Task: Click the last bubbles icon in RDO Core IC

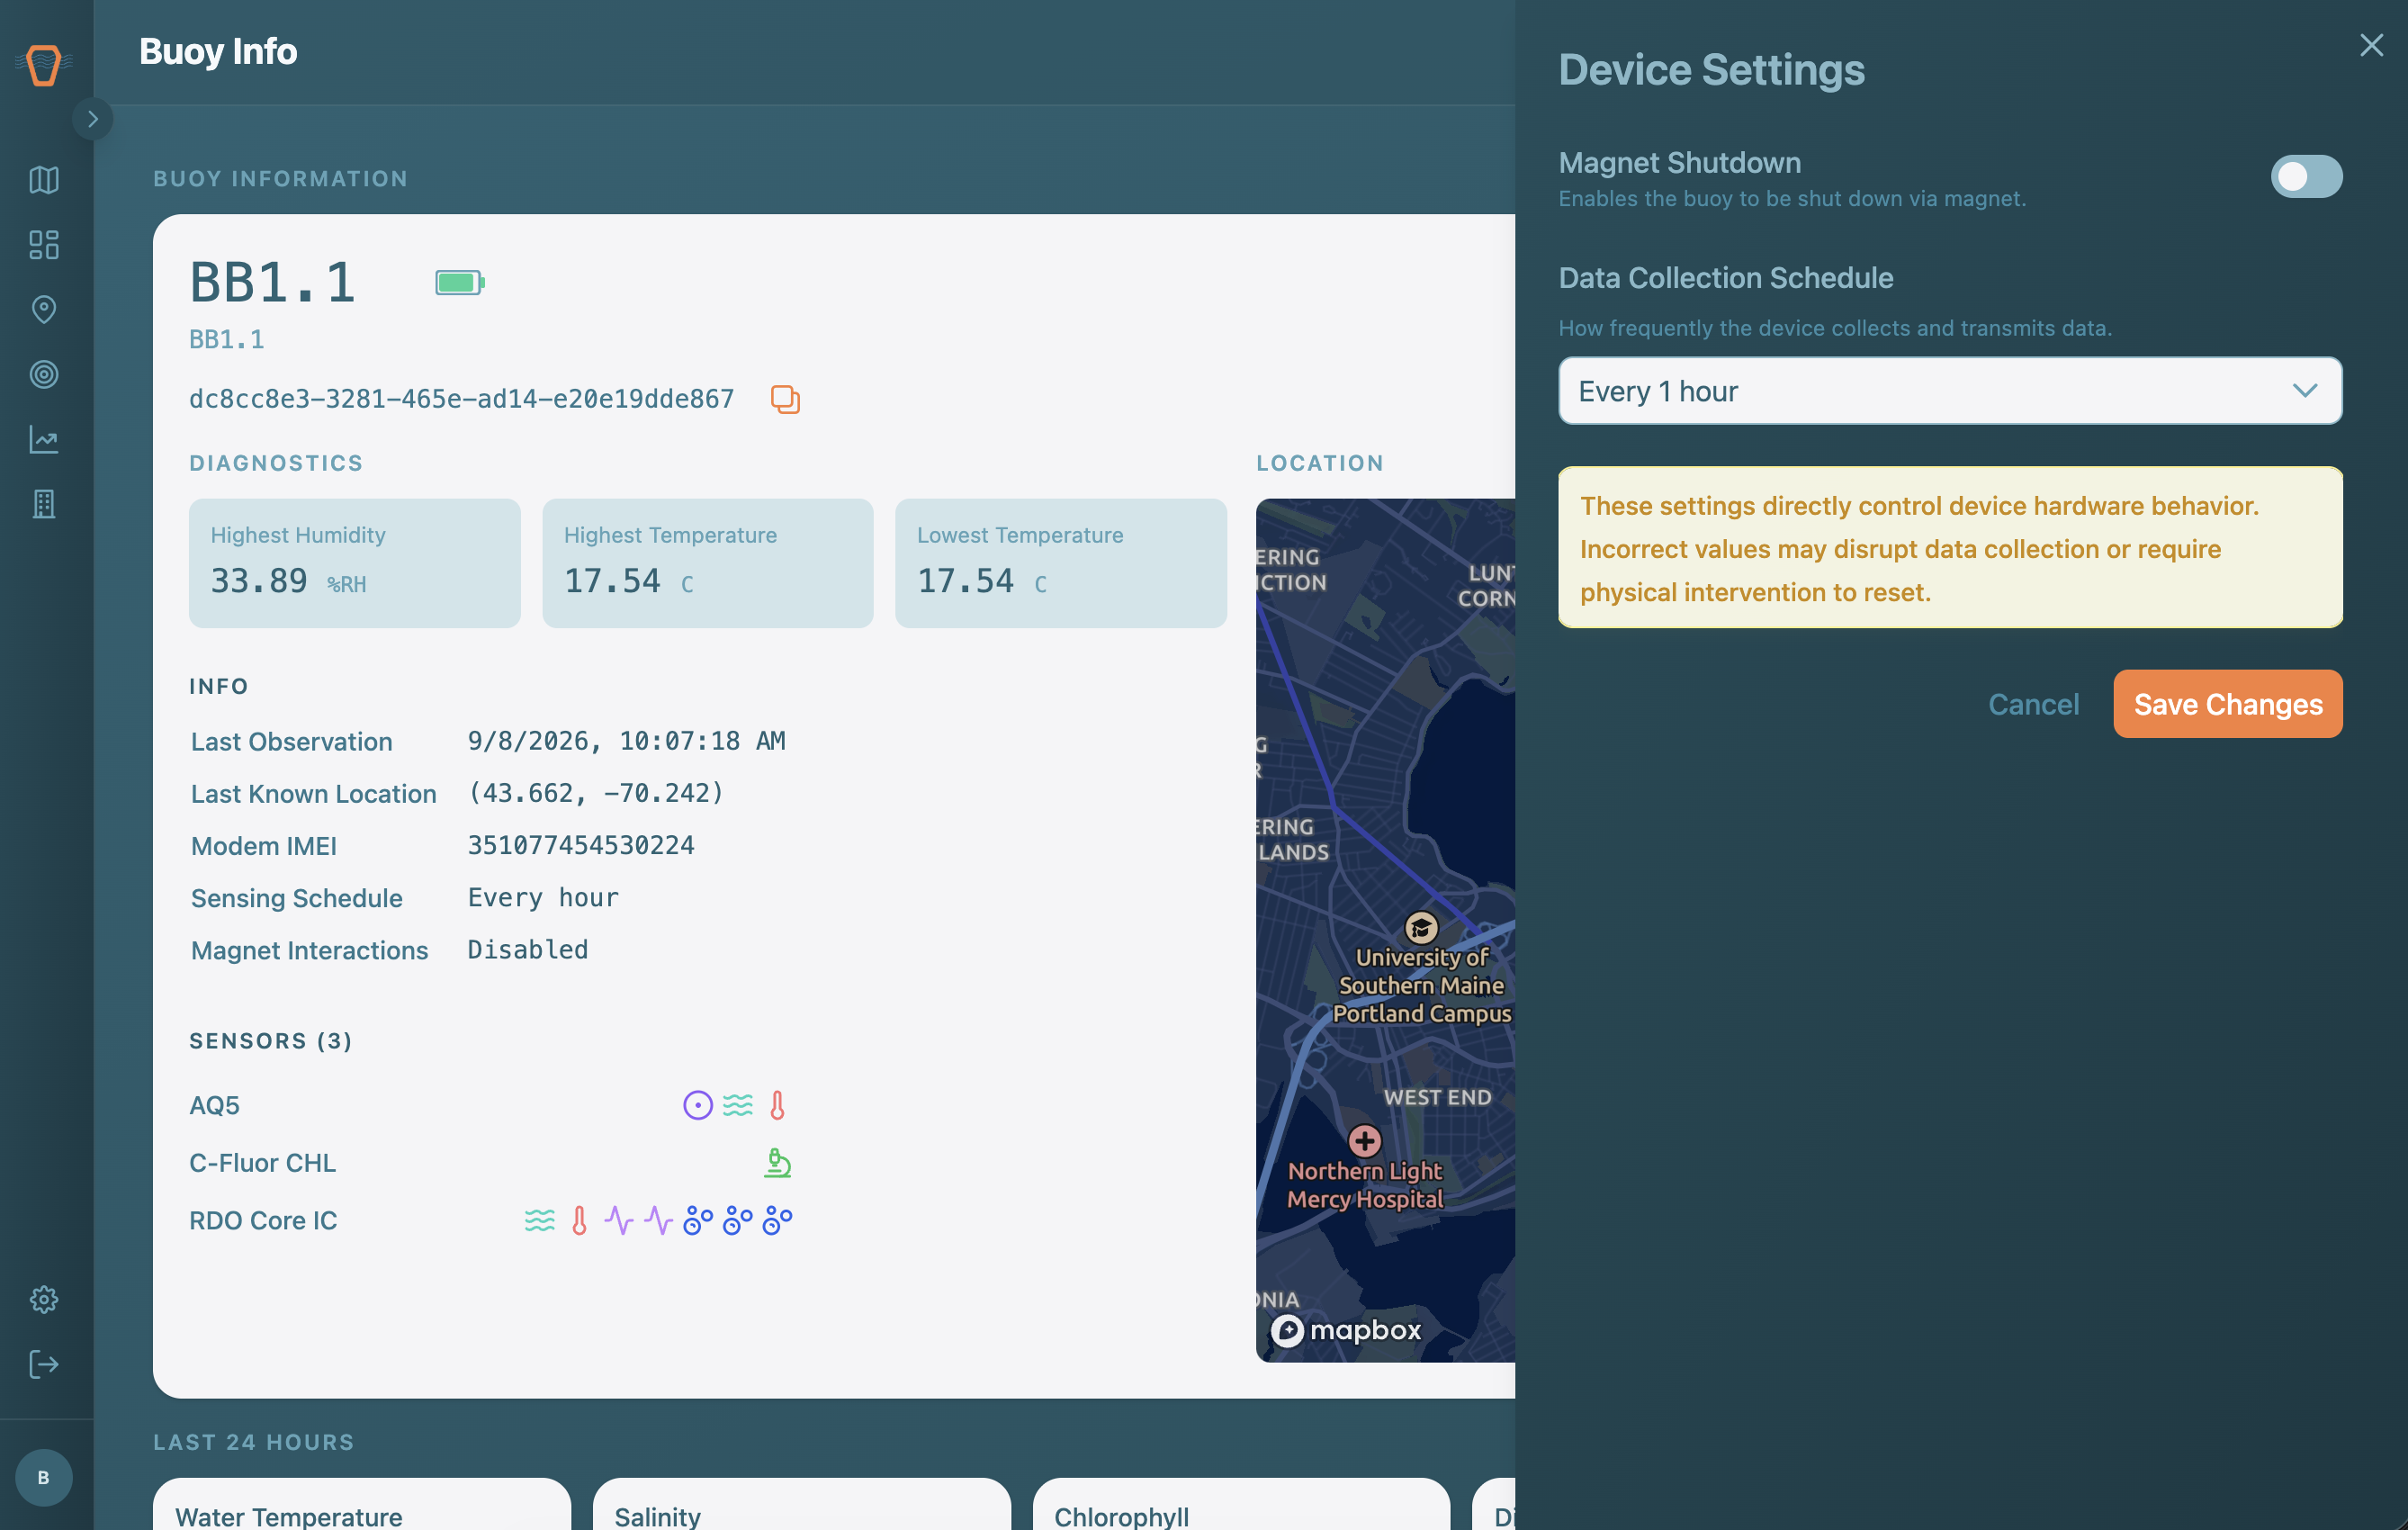Action: (778, 1220)
